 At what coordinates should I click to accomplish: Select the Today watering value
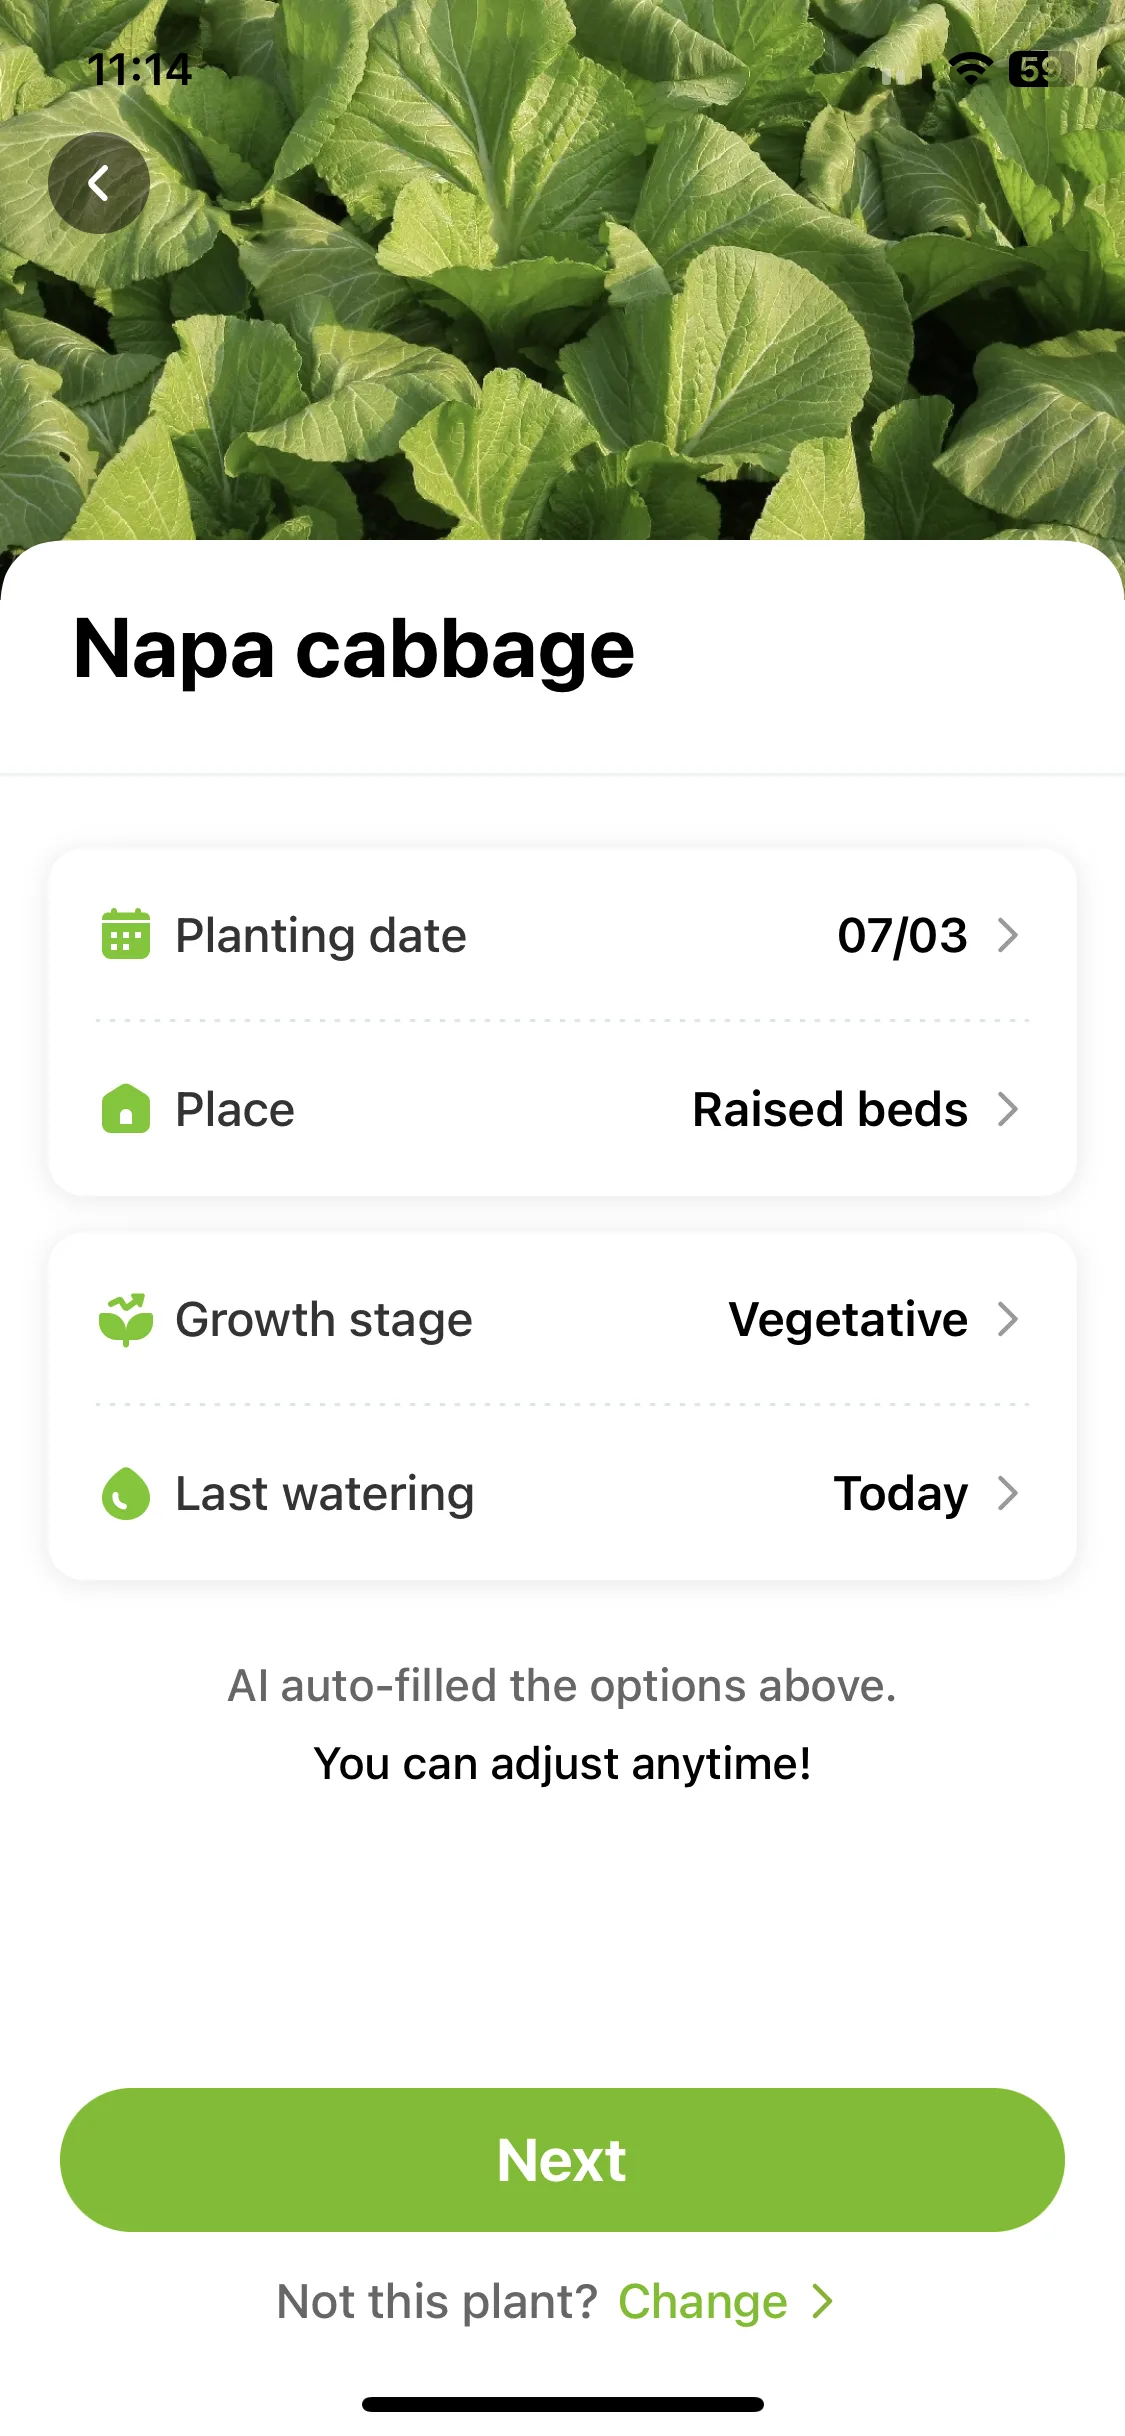click(x=901, y=1494)
